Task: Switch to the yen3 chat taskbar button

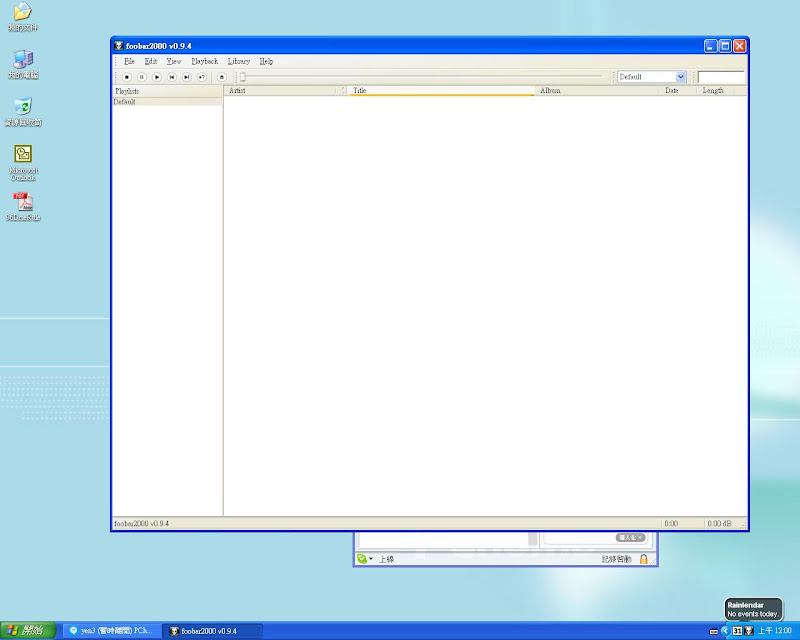Action: click(x=113, y=631)
